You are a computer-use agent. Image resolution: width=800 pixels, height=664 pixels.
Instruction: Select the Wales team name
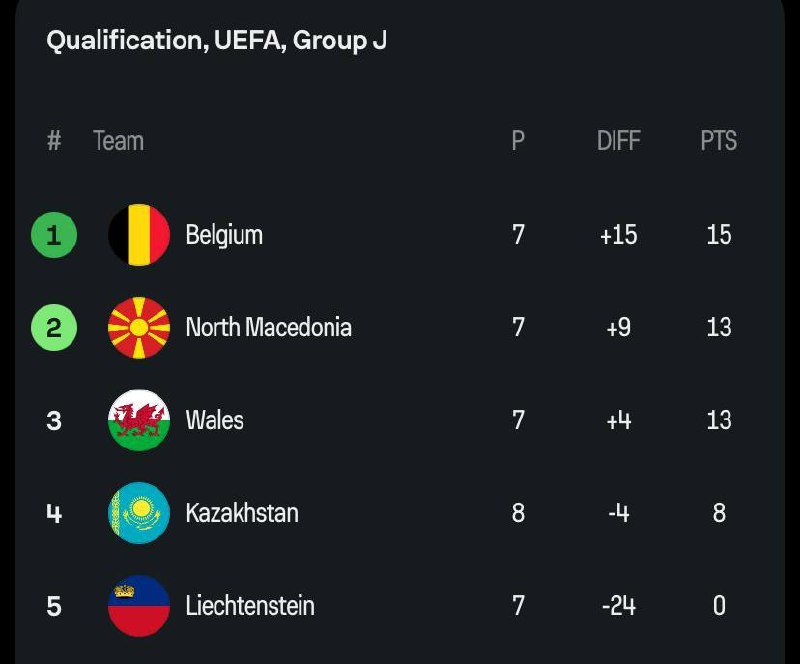click(x=214, y=420)
